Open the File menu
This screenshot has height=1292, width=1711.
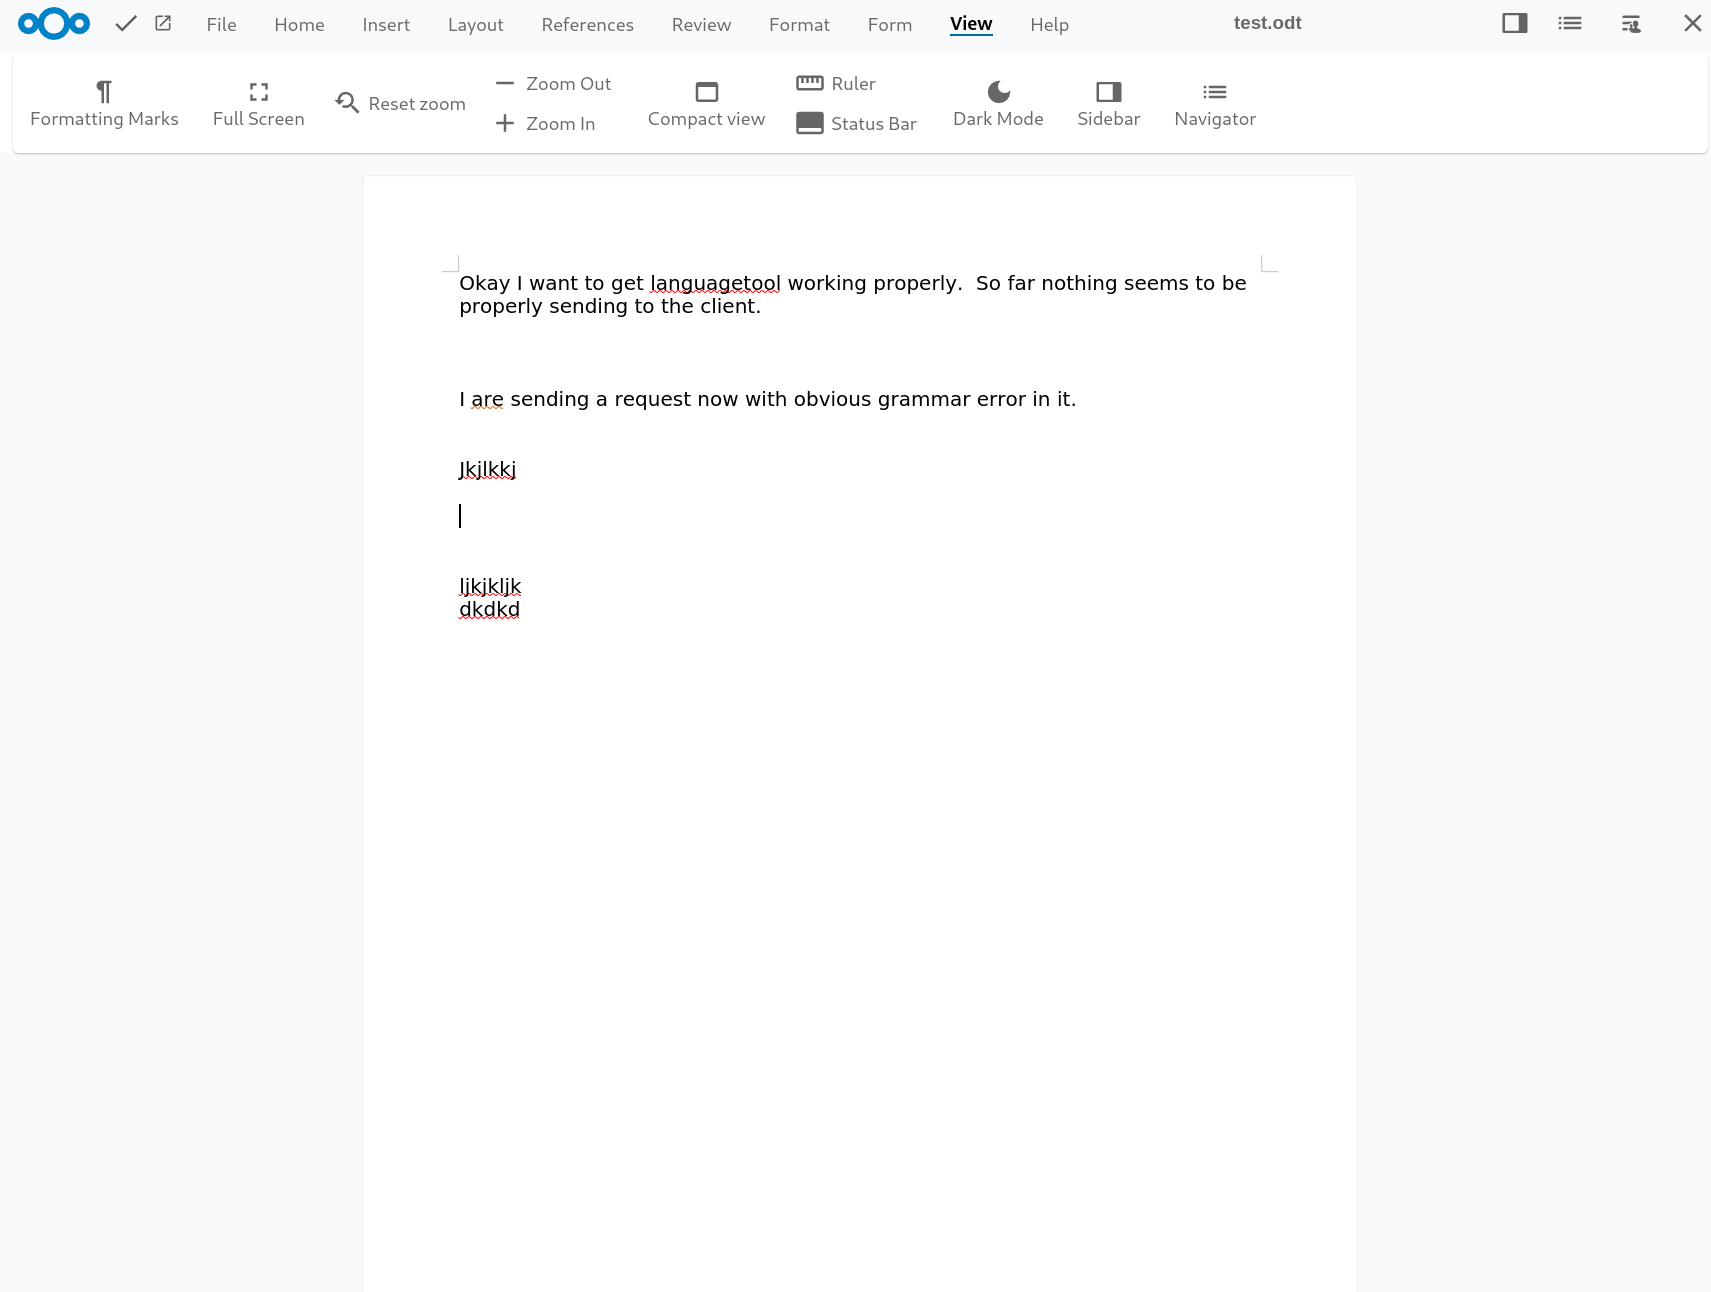(x=220, y=24)
